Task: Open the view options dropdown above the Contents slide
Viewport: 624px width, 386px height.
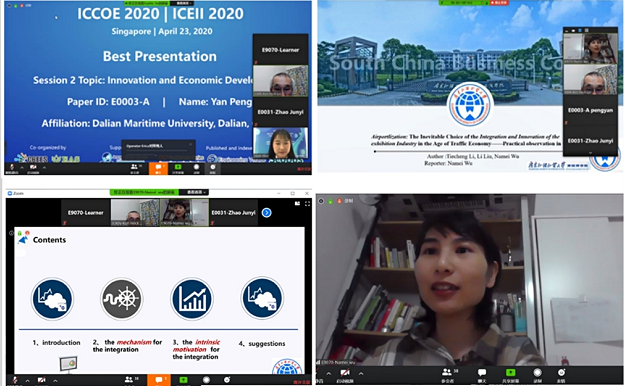Action: point(194,192)
